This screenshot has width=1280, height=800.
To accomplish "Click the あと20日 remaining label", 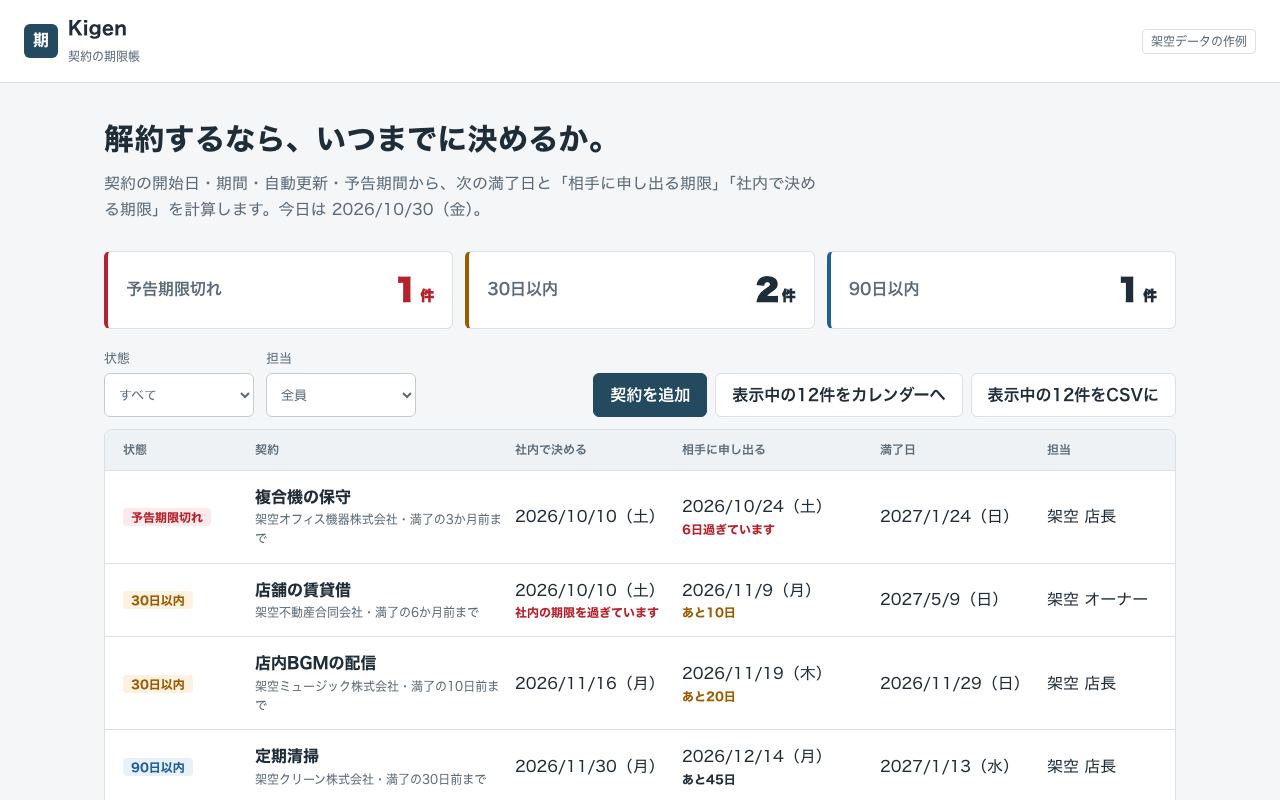I will tap(709, 696).
